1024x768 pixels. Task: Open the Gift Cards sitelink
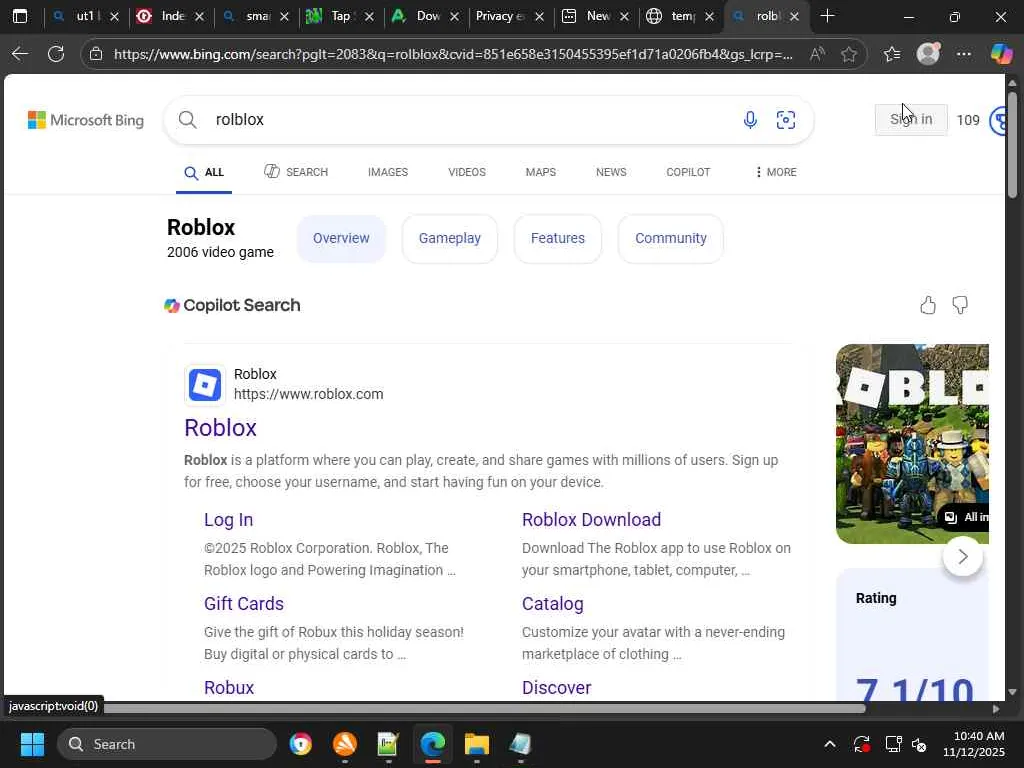pos(244,603)
